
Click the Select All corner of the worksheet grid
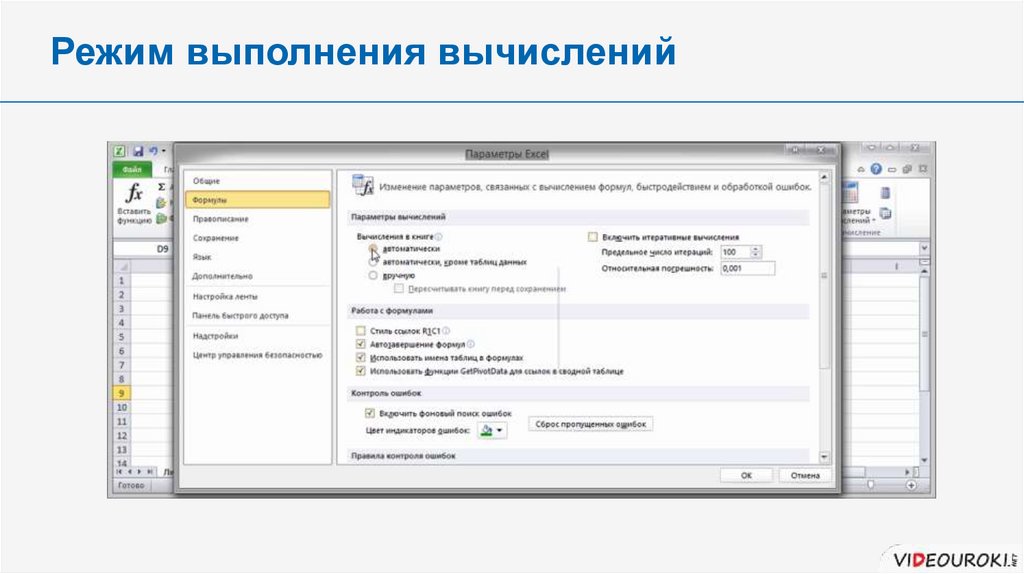pos(122,267)
